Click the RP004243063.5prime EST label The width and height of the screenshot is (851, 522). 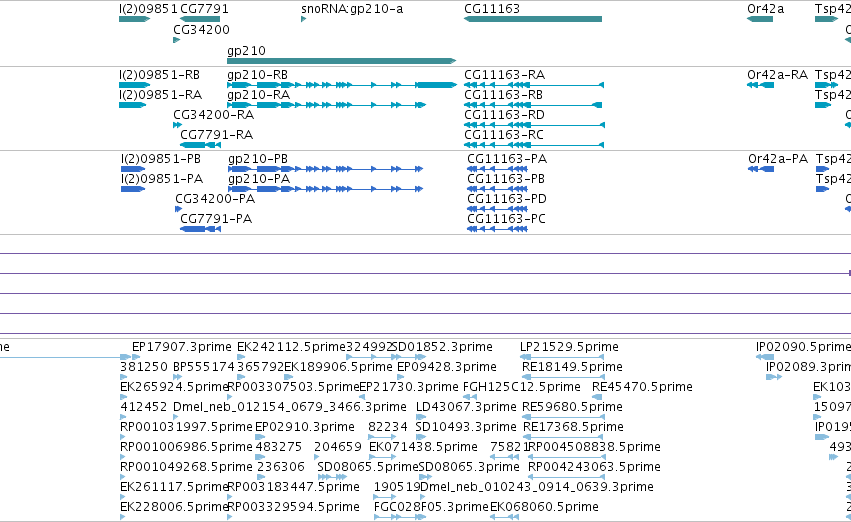tap(594, 467)
